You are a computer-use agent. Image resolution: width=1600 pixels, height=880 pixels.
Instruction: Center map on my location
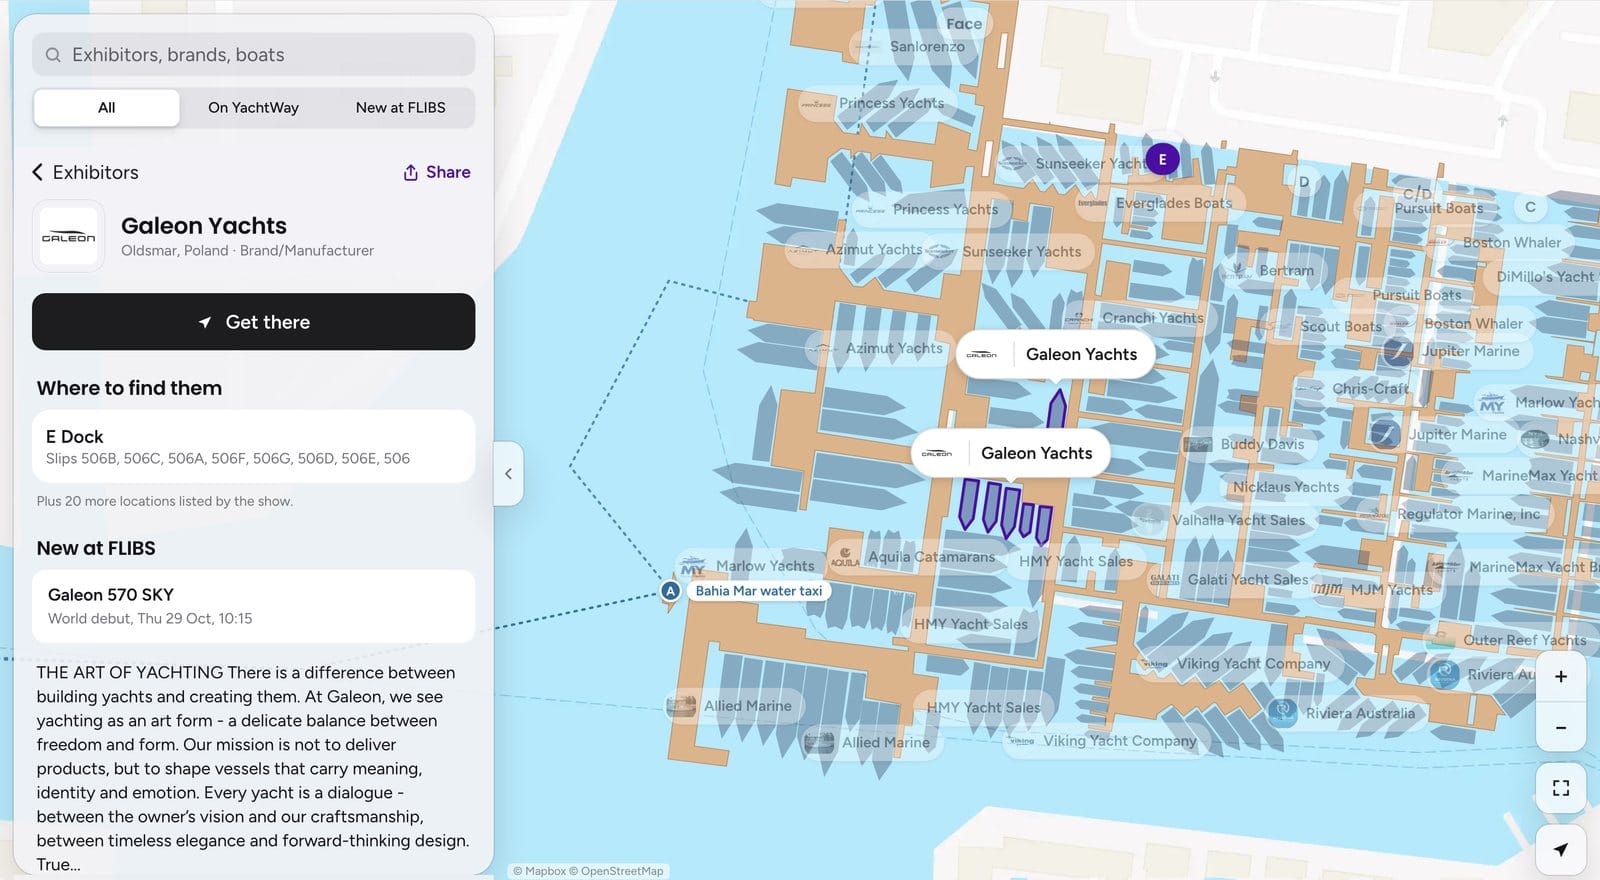tap(1560, 850)
